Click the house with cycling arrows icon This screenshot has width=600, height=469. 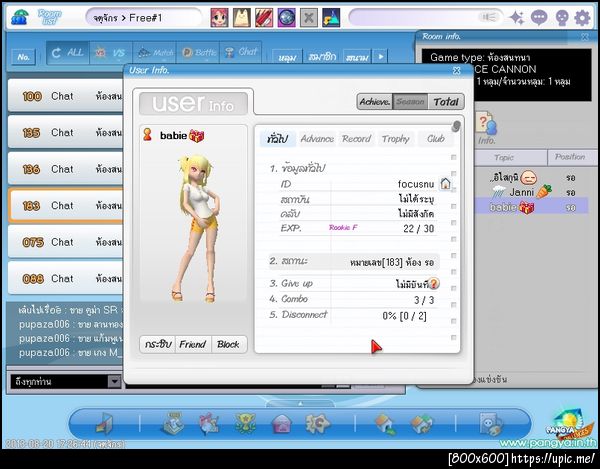click(x=422, y=424)
